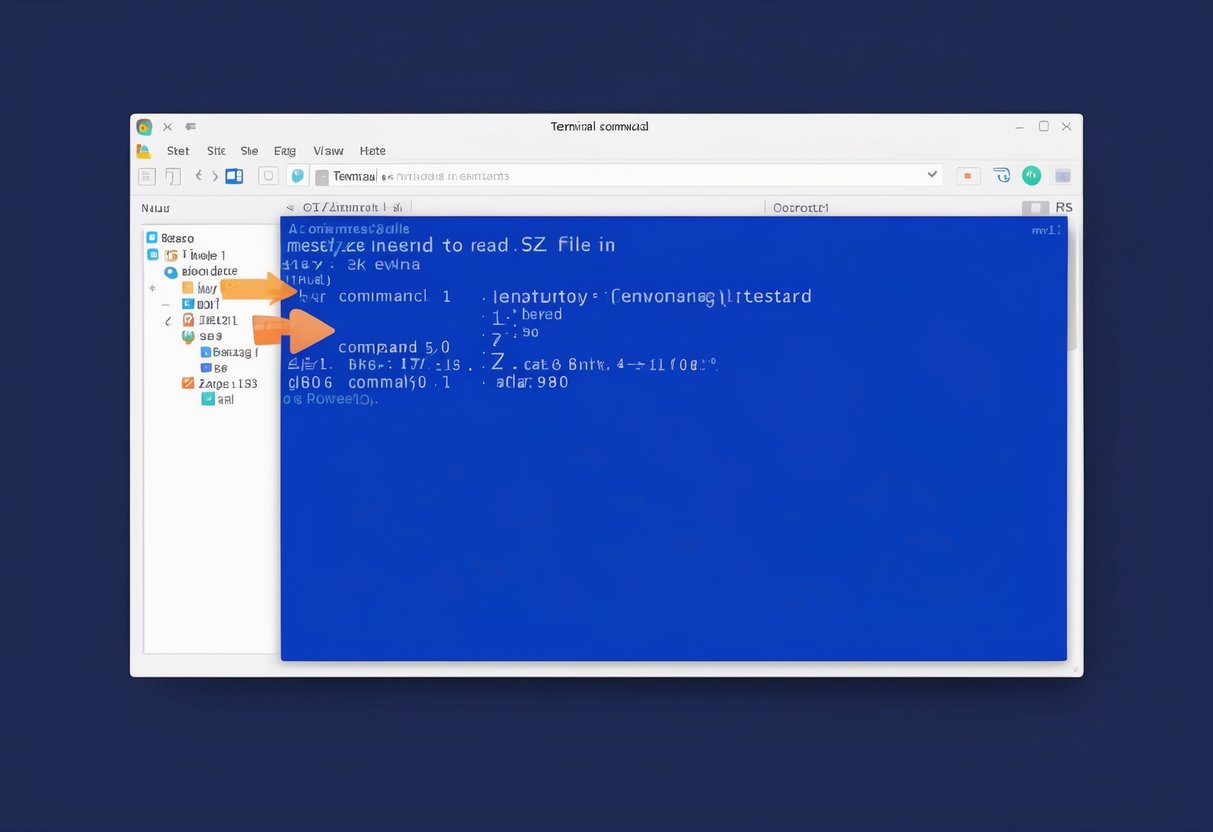Open the Eng menu in the menu bar
Viewport: 1213px width, 832px height.
pos(284,150)
